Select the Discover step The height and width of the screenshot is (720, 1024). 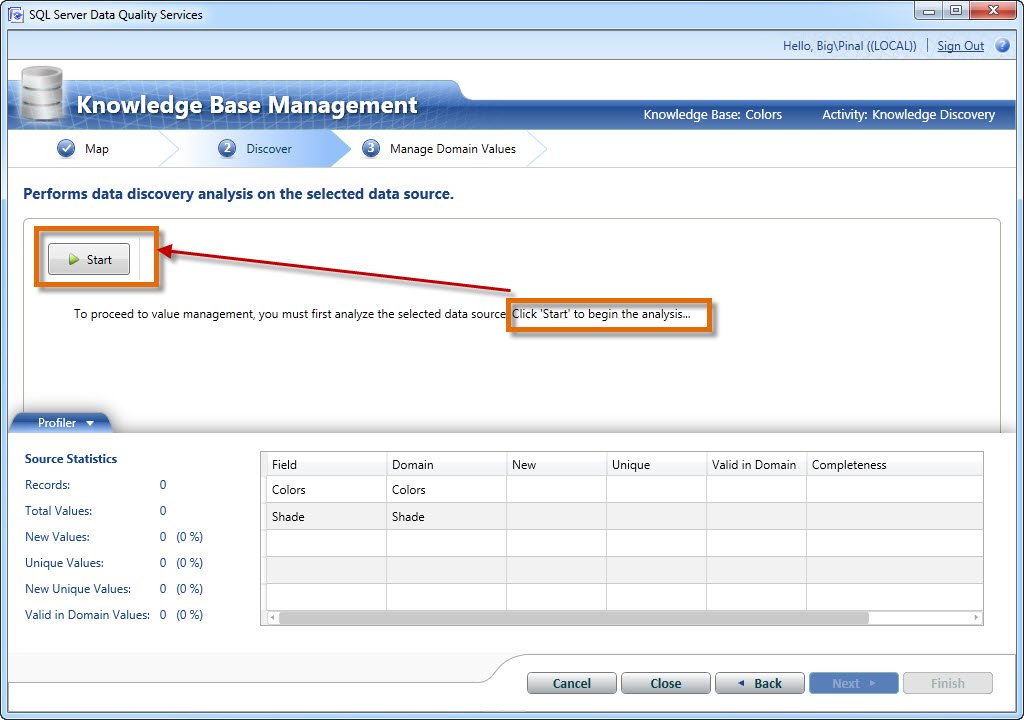(x=268, y=149)
